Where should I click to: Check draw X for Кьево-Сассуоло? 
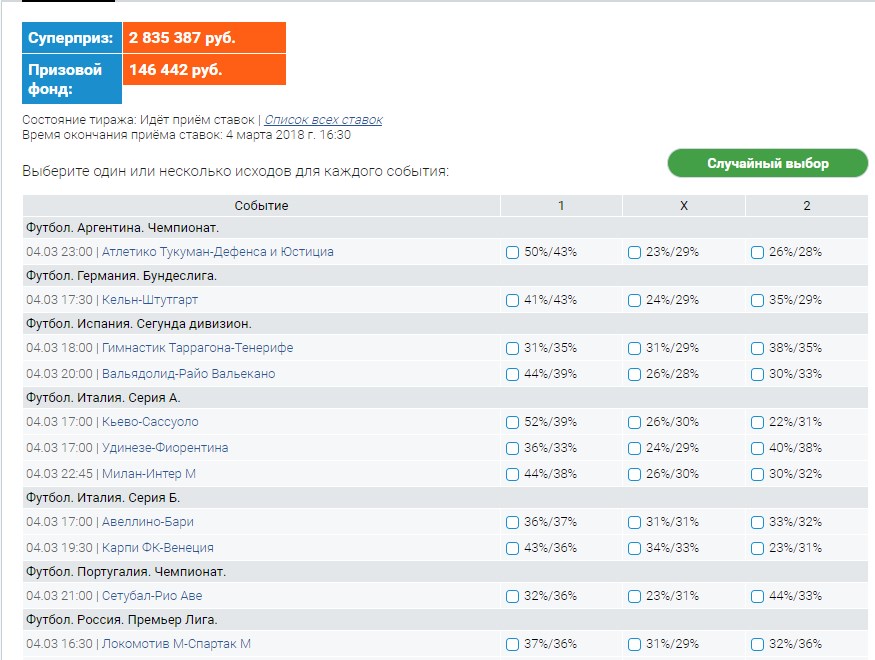pyautogui.click(x=634, y=424)
